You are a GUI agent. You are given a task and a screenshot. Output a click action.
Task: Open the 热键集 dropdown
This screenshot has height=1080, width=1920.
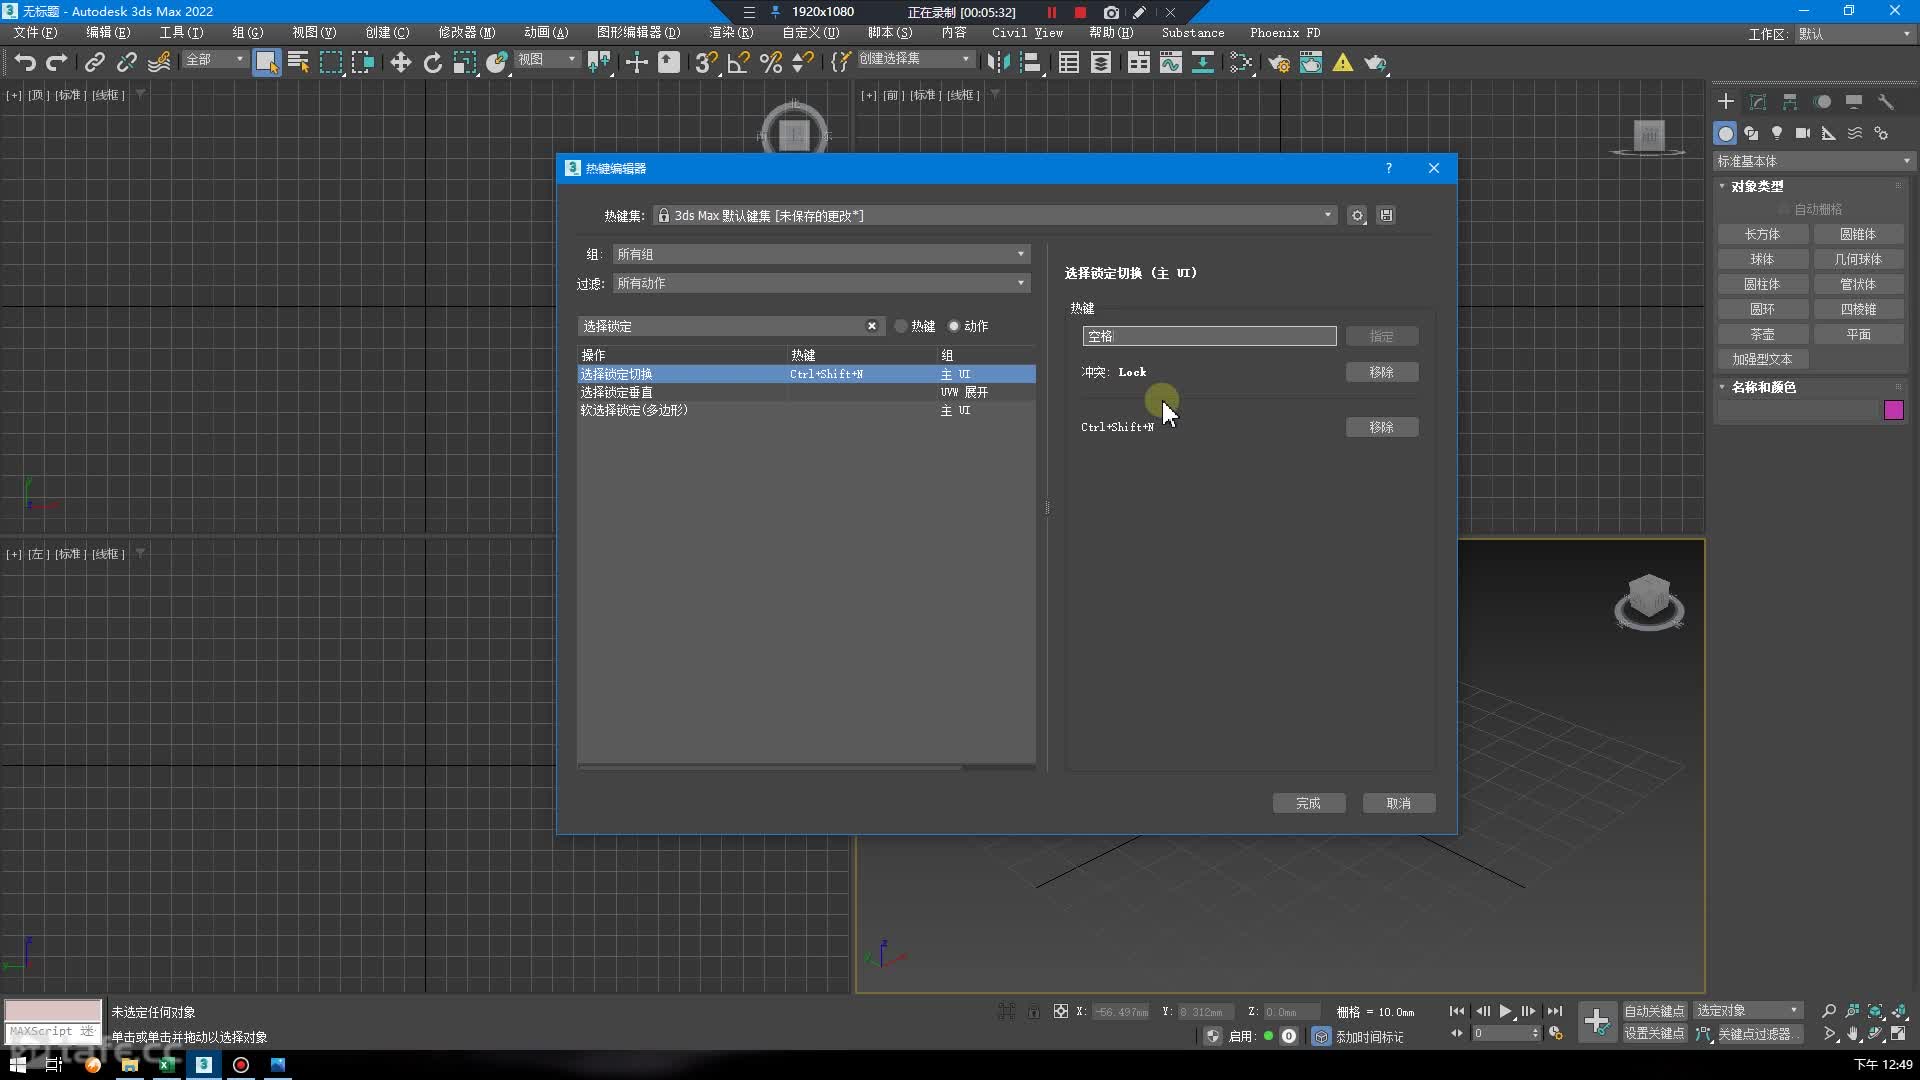coord(995,215)
